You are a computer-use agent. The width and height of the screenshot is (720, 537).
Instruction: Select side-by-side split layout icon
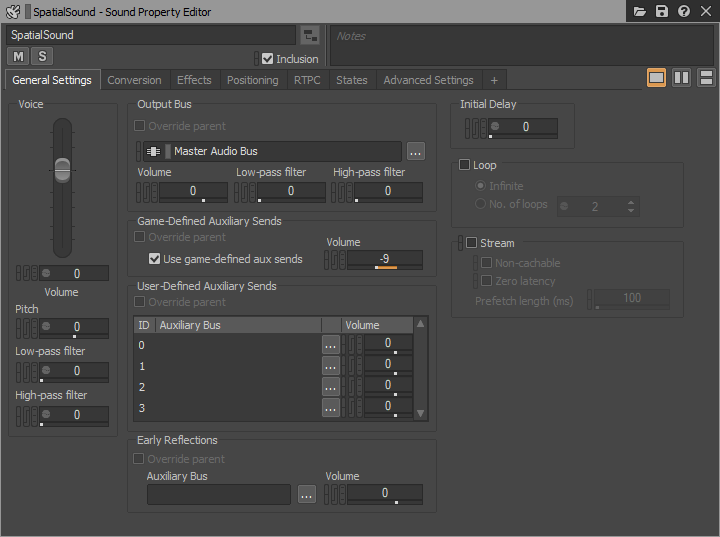(x=681, y=78)
